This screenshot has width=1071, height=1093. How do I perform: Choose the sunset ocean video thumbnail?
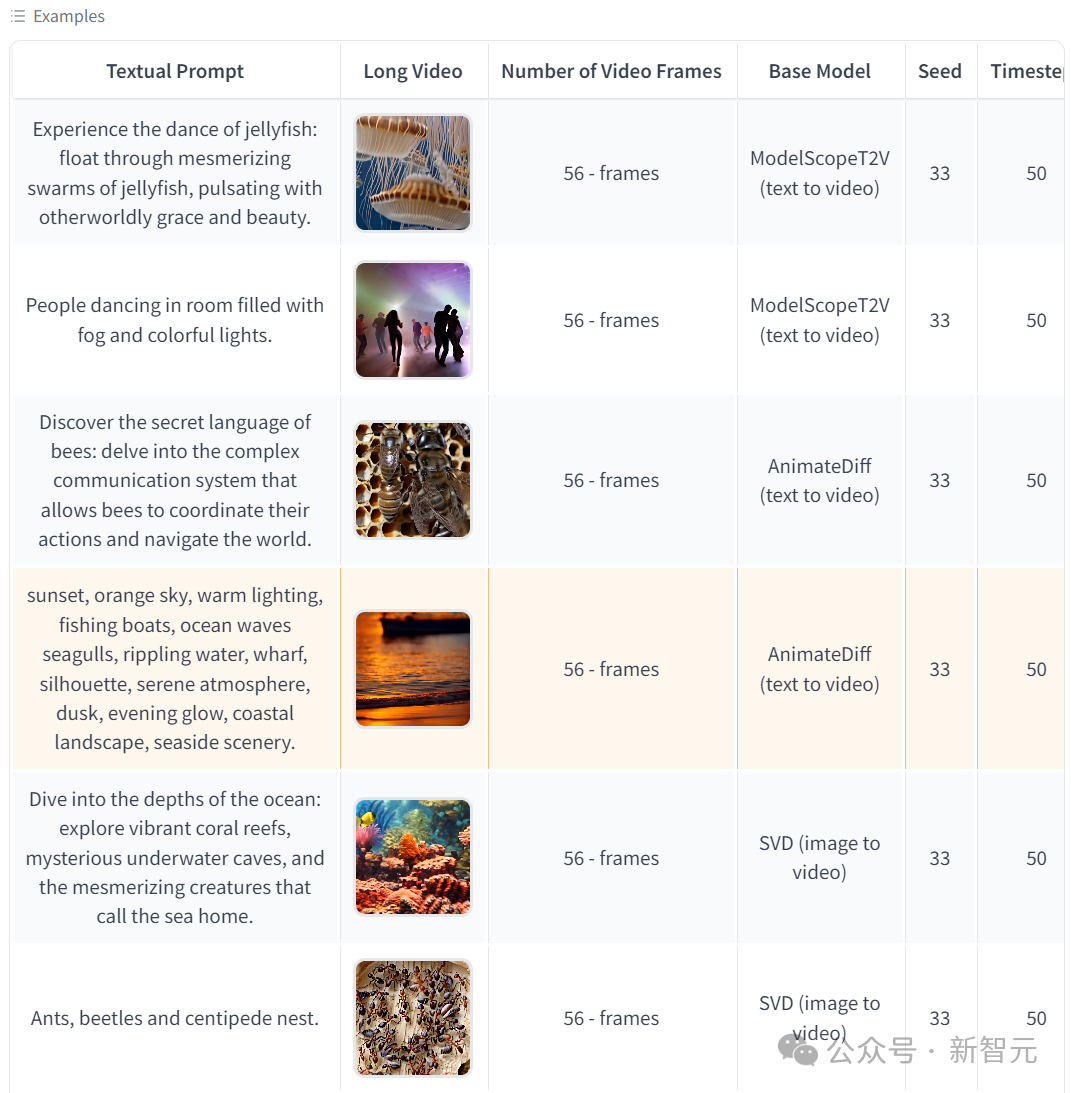(413, 669)
